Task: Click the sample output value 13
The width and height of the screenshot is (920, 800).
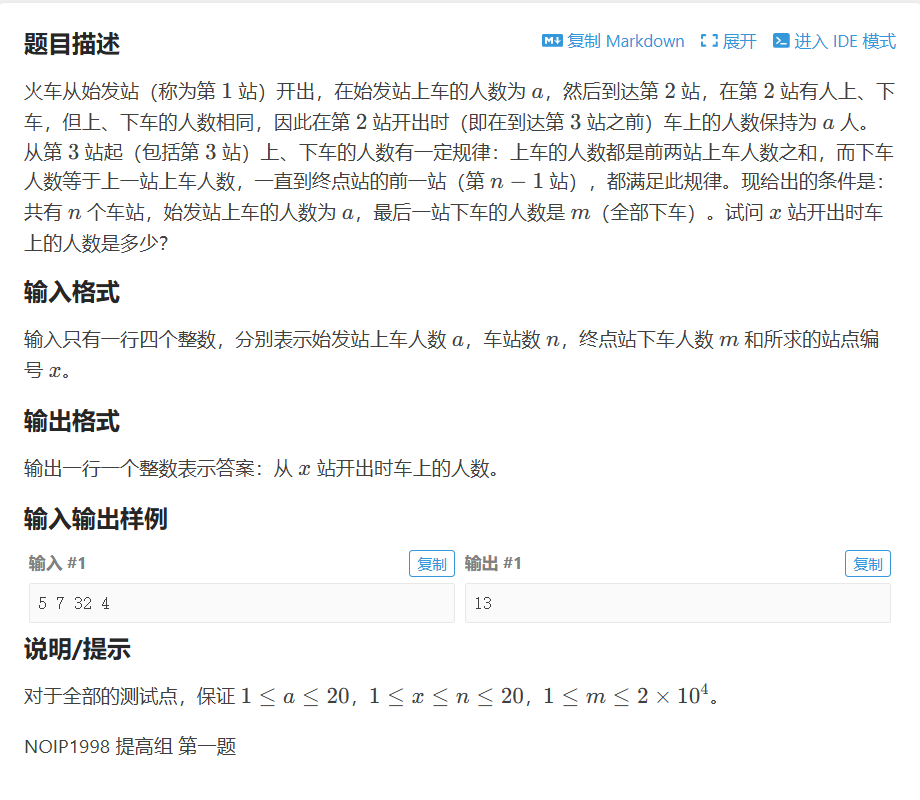Action: point(483,600)
